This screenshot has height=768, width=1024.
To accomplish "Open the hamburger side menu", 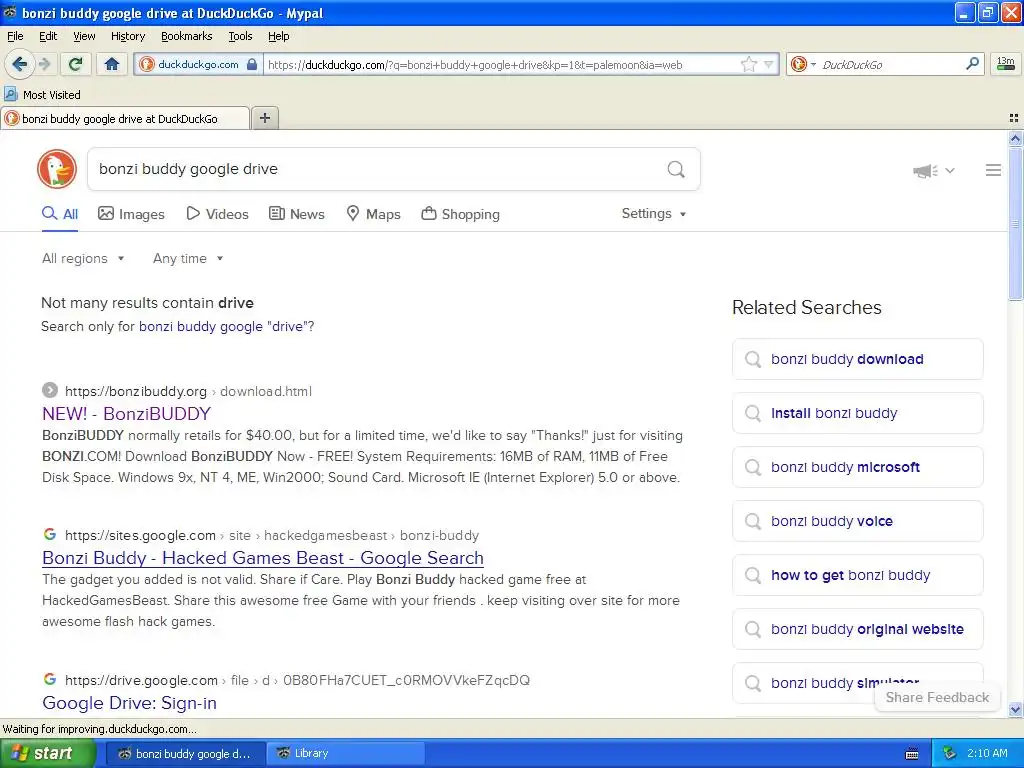I will click(x=993, y=170).
